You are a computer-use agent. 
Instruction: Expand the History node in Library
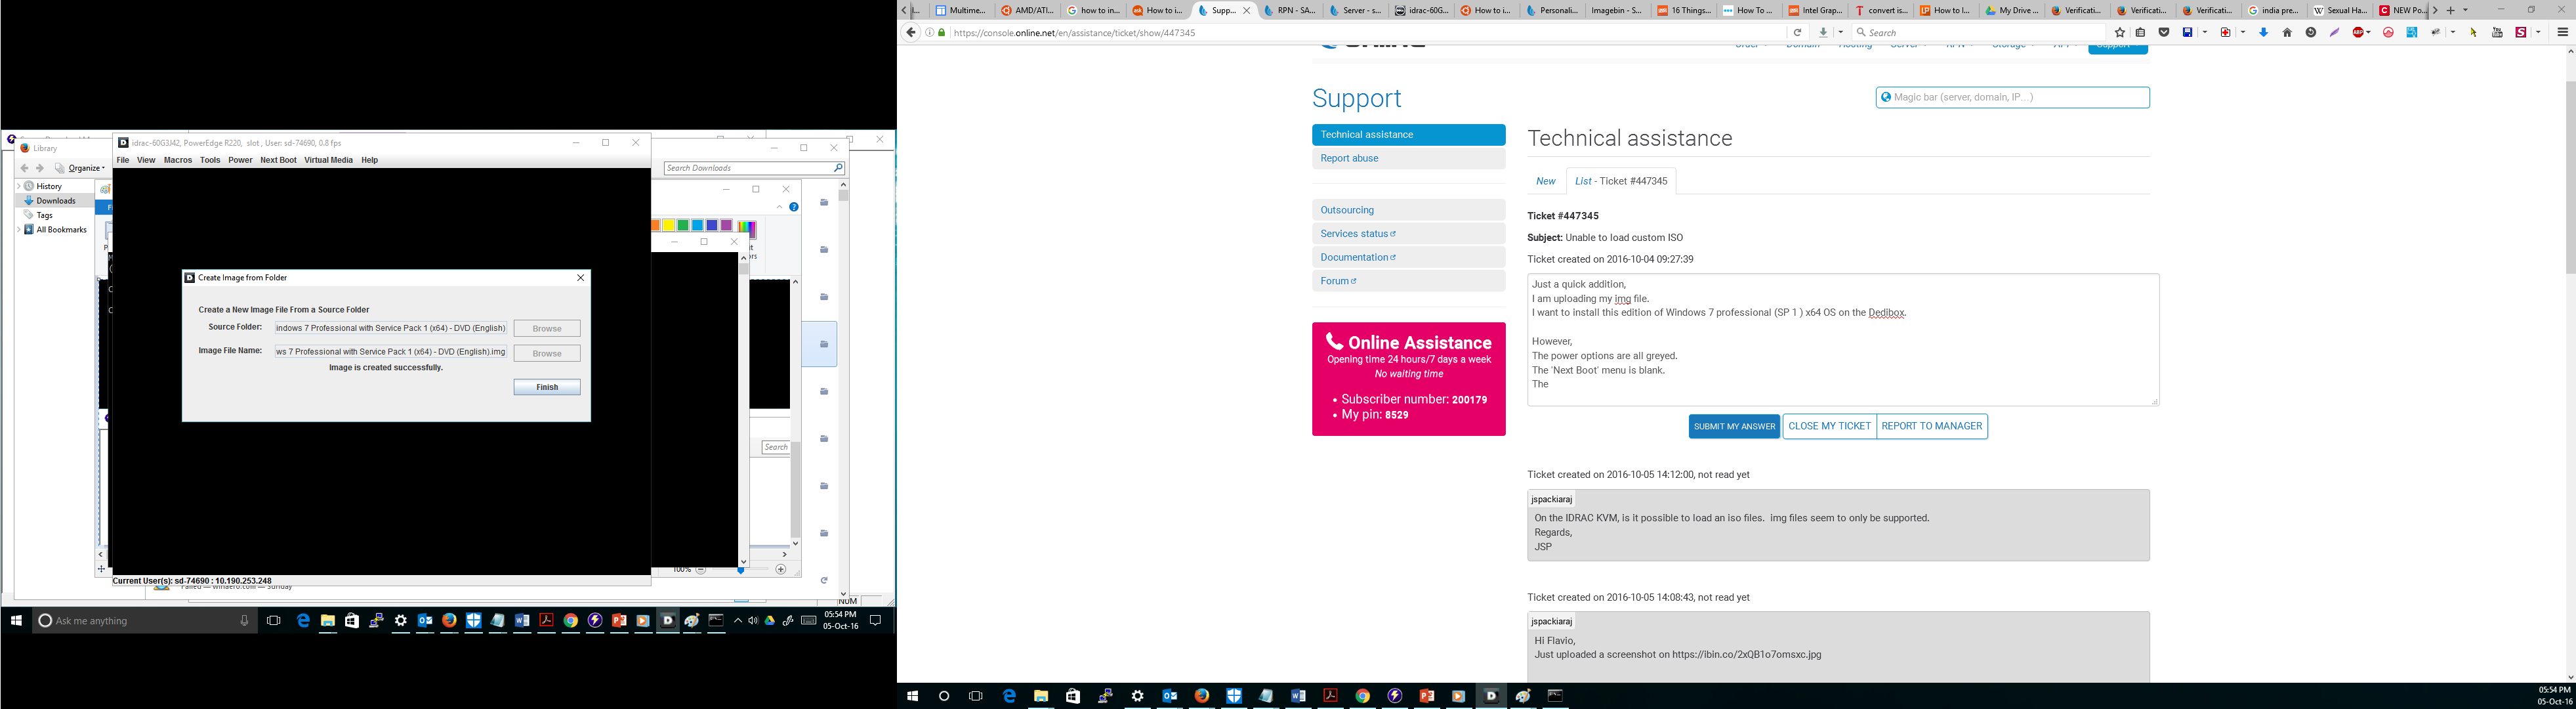[18, 186]
